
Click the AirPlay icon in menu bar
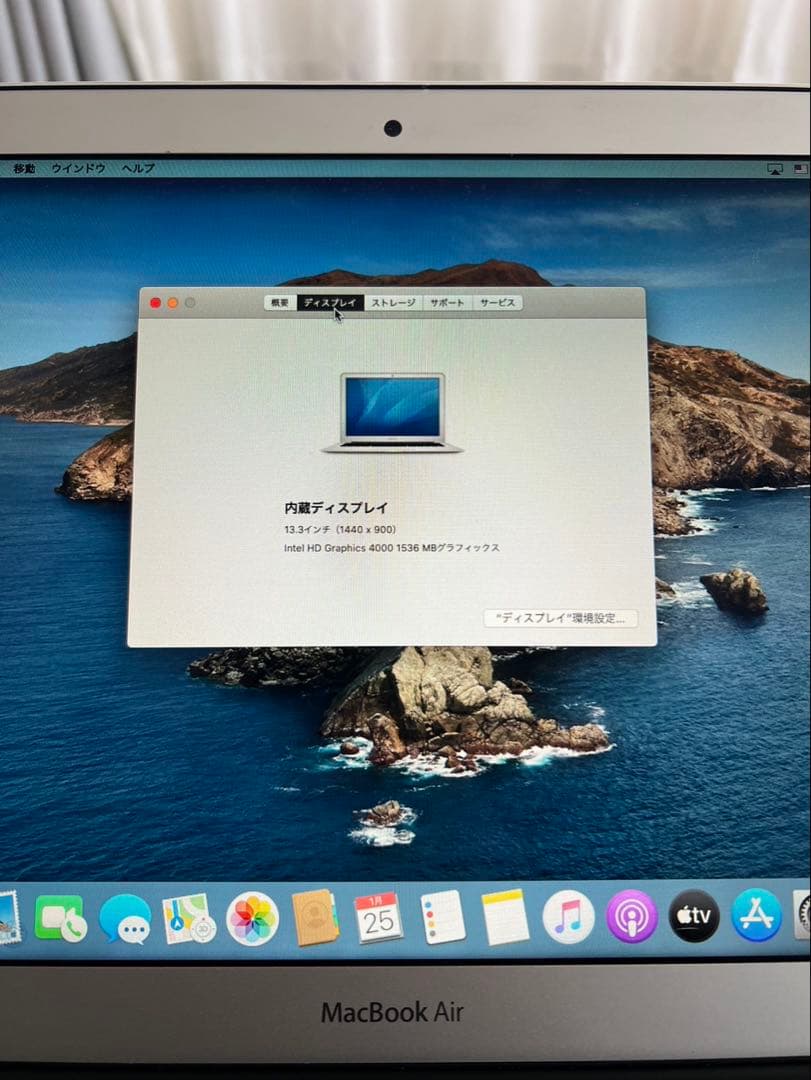click(x=774, y=169)
